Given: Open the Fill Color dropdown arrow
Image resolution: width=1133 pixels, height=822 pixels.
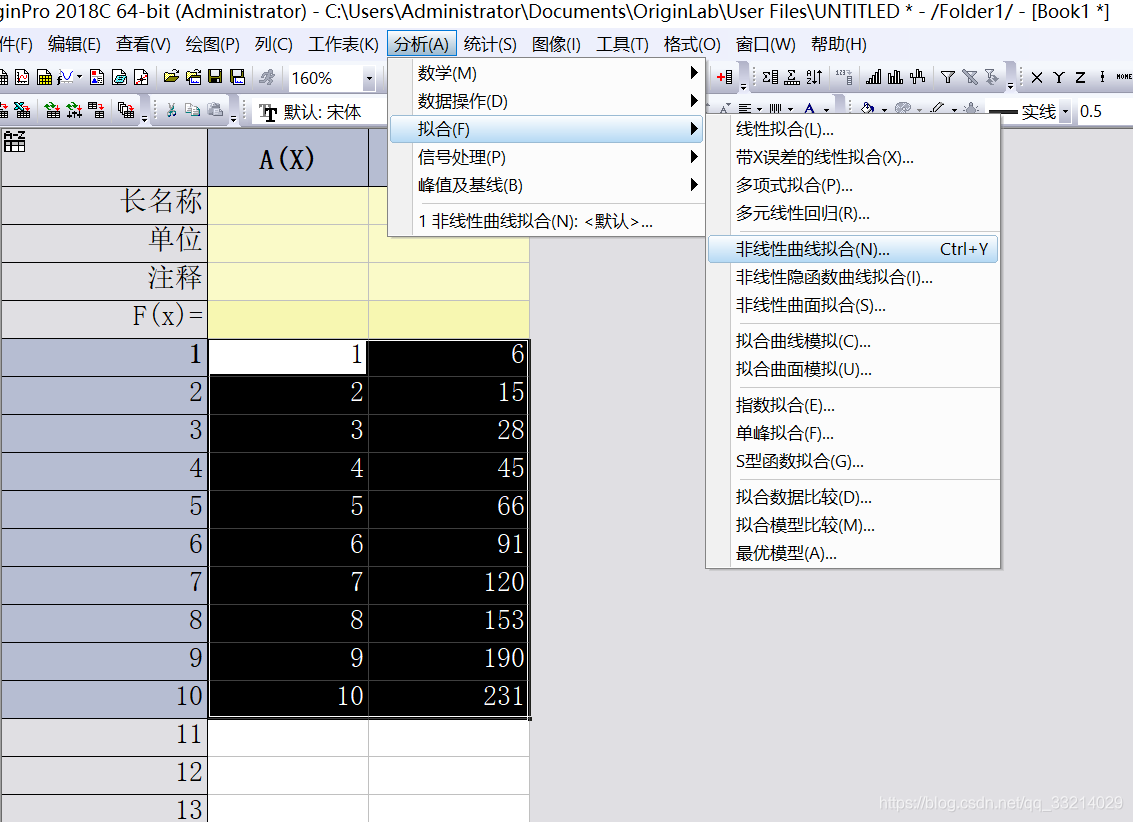Looking at the screenshot, I should (884, 111).
